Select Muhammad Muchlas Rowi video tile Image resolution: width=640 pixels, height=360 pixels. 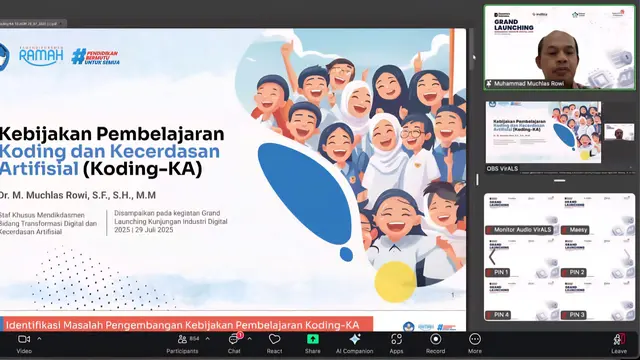[x=560, y=47]
